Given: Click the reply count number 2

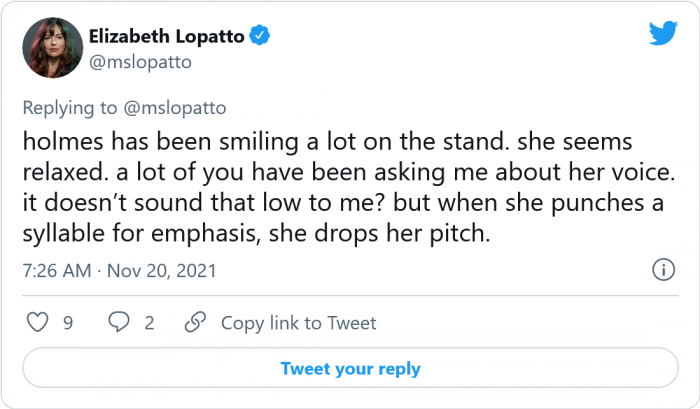Looking at the screenshot, I should [149, 322].
